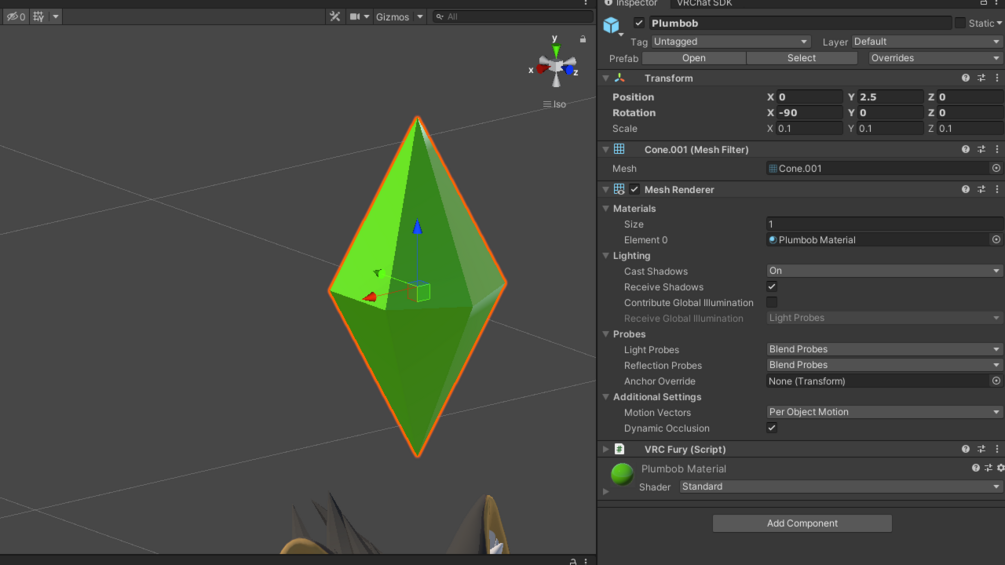1005x565 pixels.
Task: Open Mesh Renderer presets icon
Action: (x=981, y=190)
